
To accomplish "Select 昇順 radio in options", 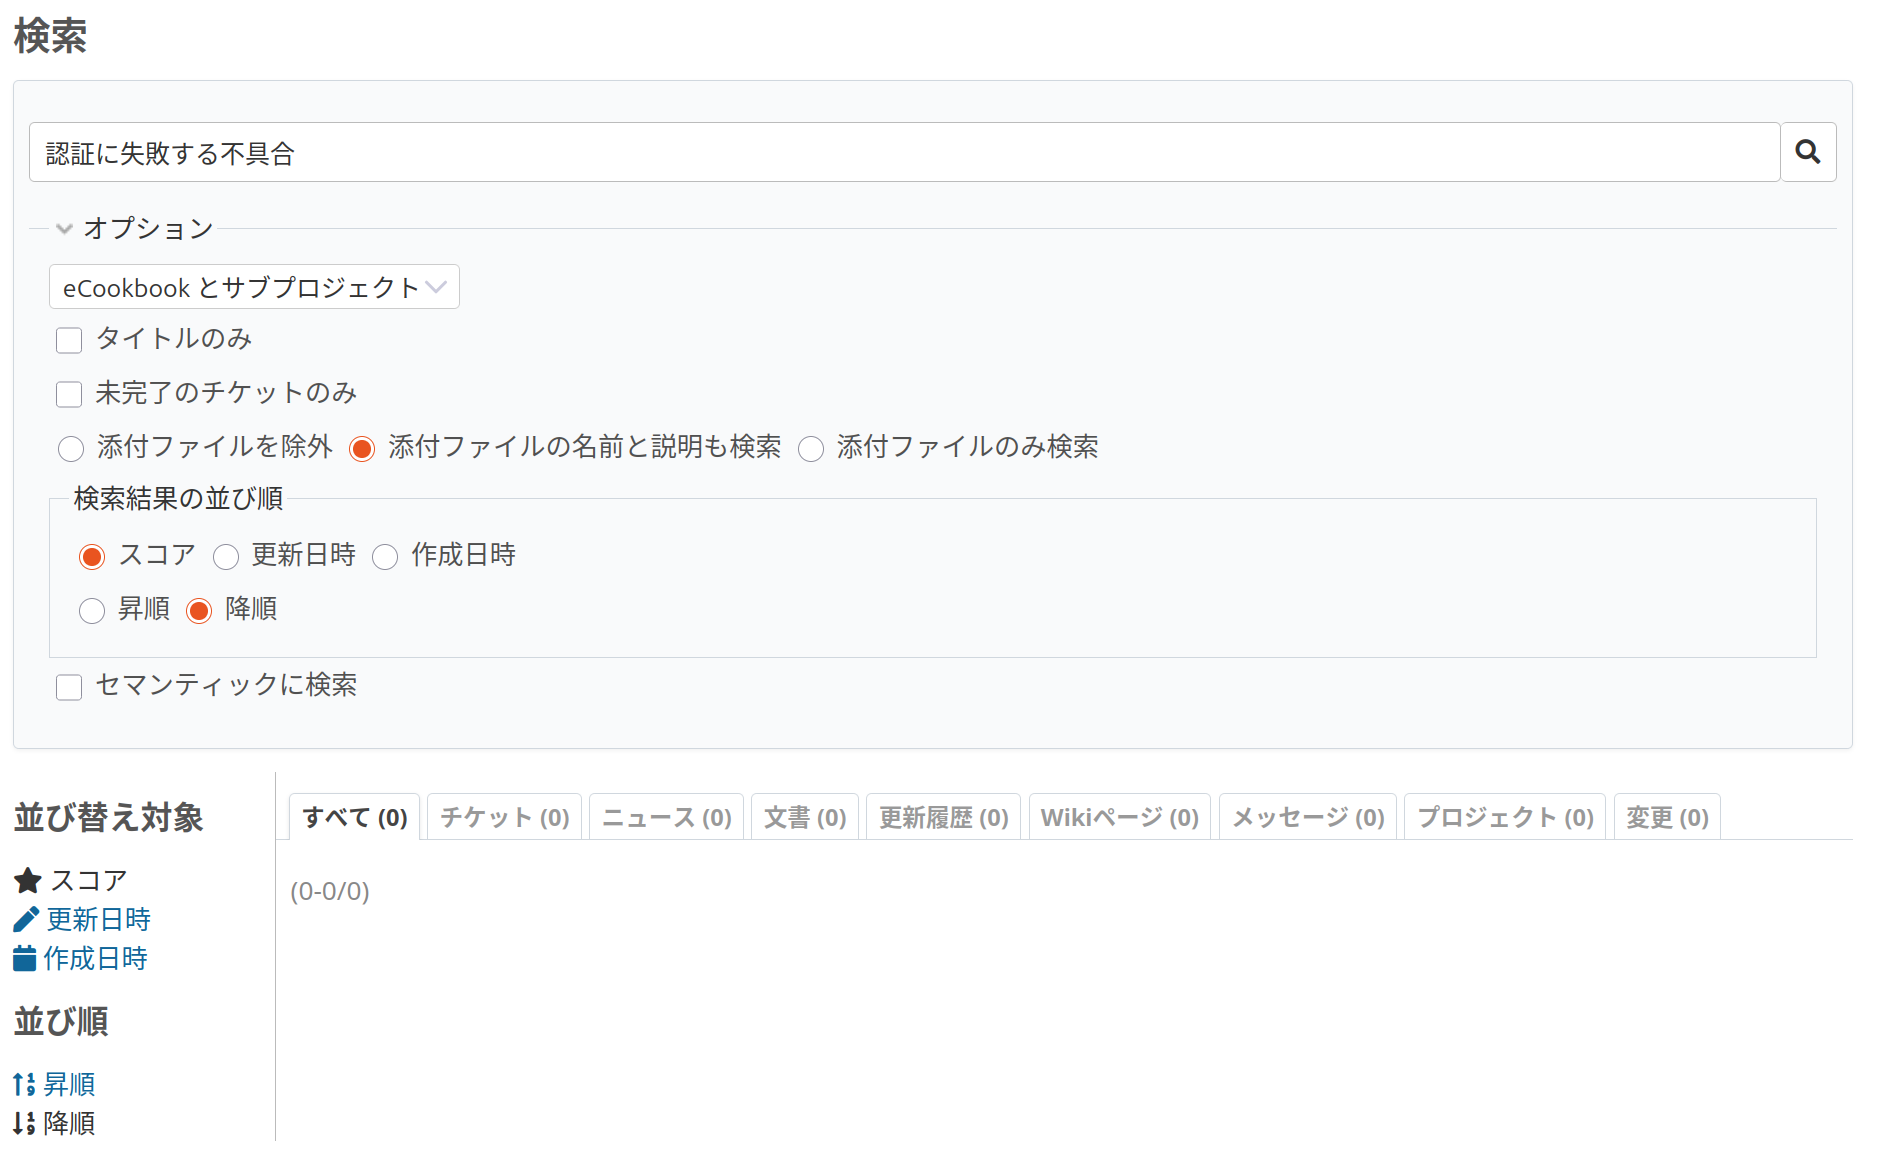I will coord(92,611).
